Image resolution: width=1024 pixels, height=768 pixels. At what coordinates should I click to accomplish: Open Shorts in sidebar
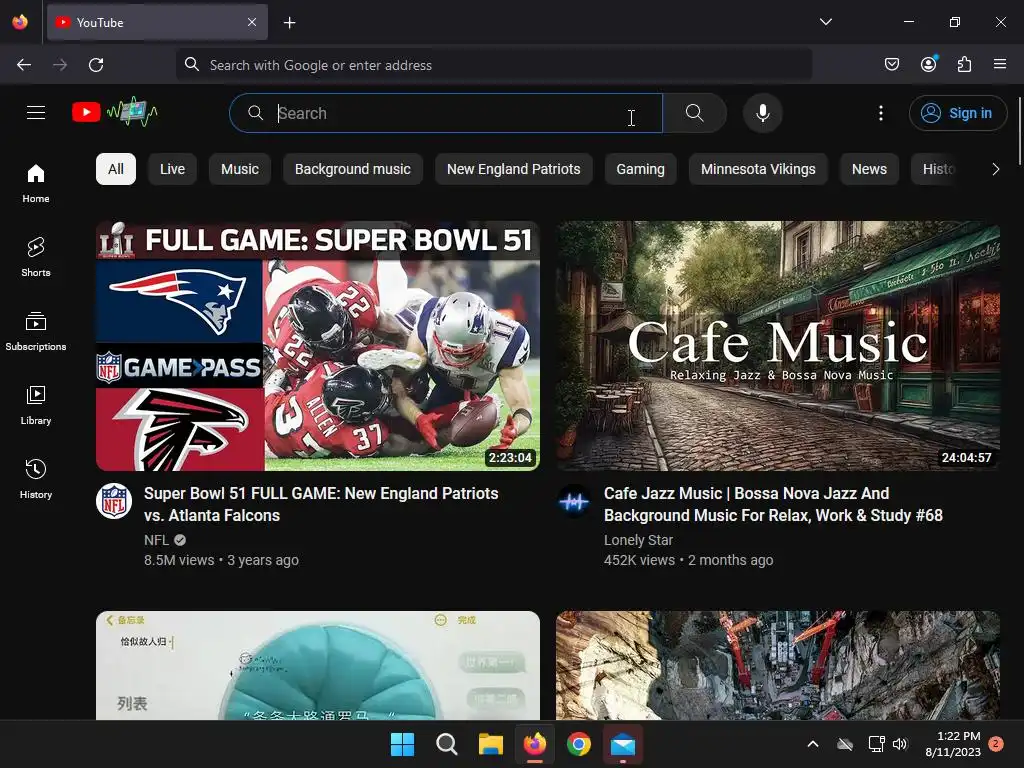pyautogui.click(x=36, y=257)
